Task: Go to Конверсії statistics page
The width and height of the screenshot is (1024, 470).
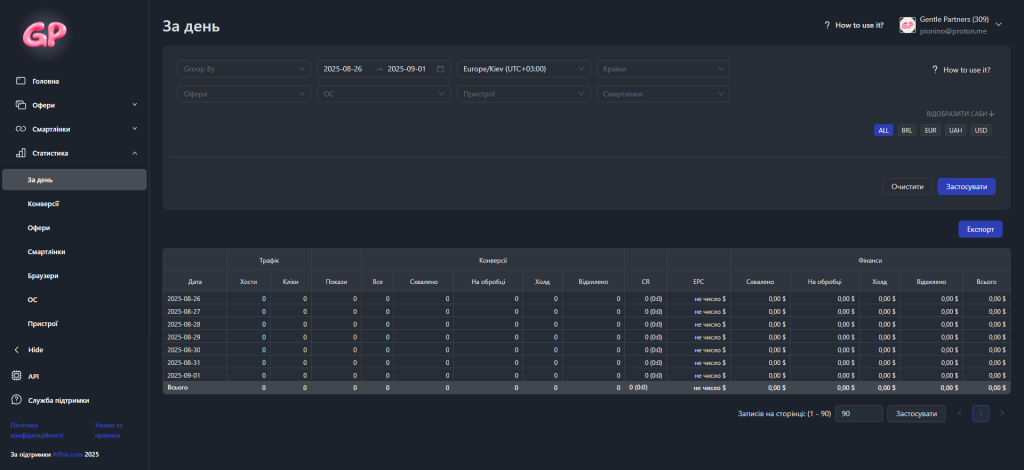Action: (44, 204)
